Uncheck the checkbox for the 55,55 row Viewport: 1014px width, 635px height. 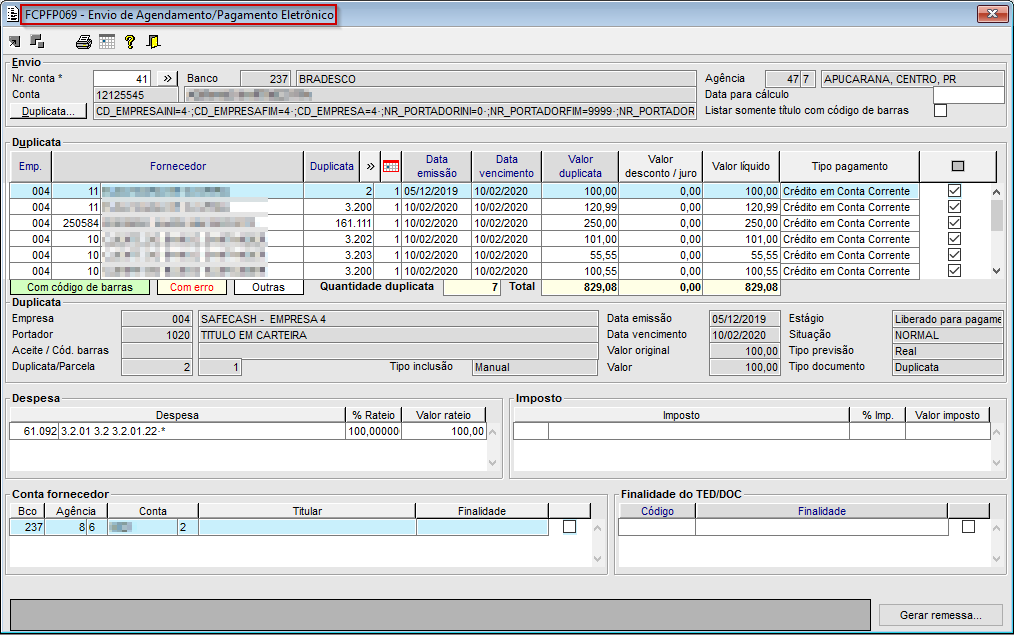click(954, 255)
